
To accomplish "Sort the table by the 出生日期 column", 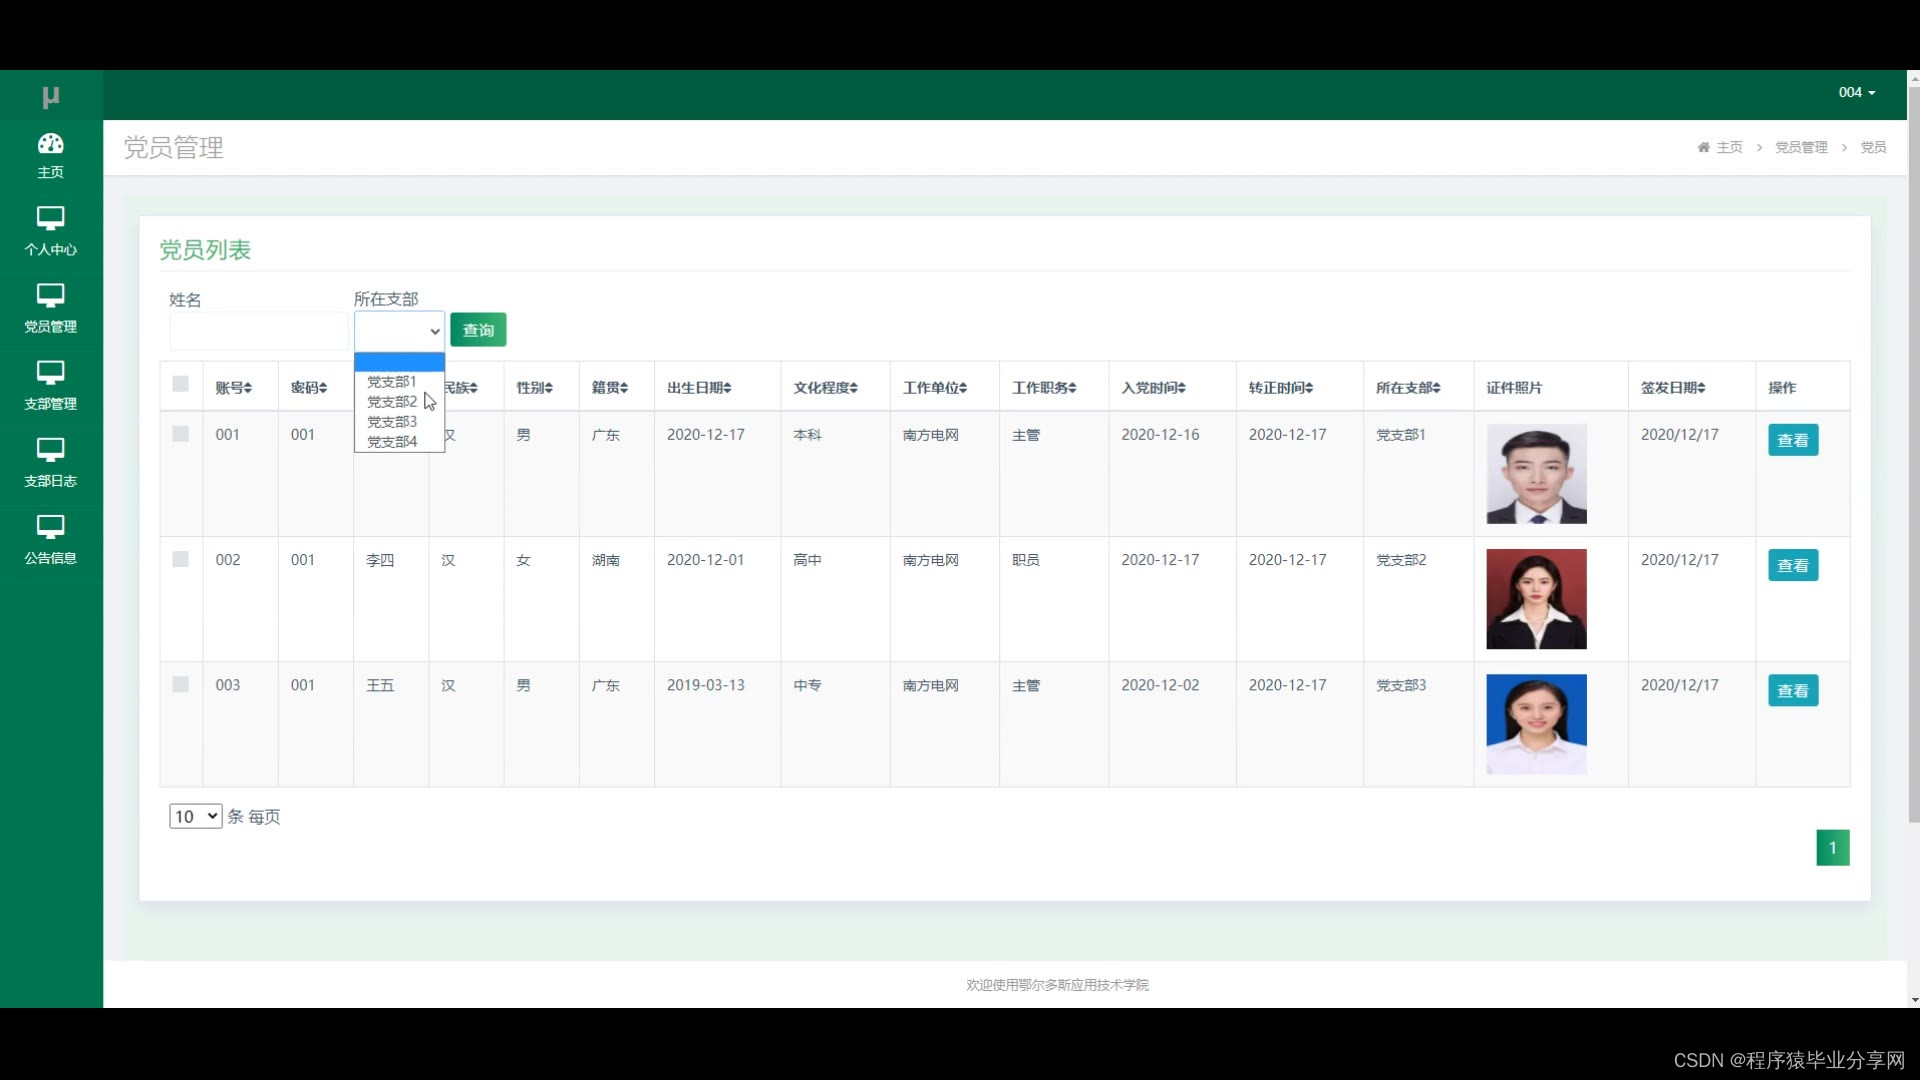I will (699, 388).
